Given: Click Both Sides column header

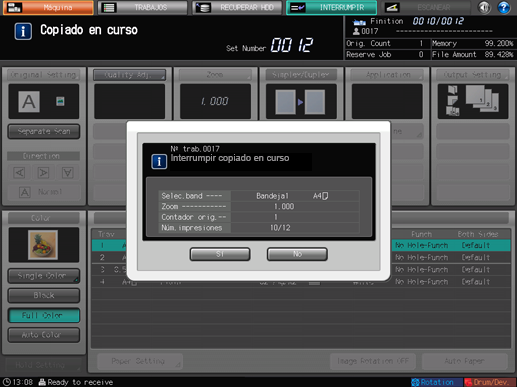Looking at the screenshot, I should [478, 234].
